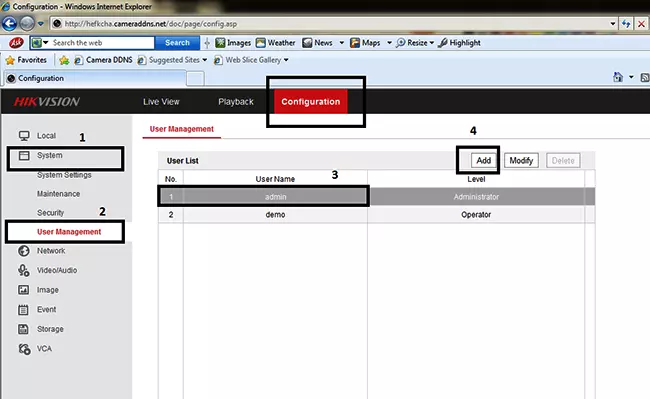Select the User Management page tab
This screenshot has height=399, width=650.
pyautogui.click(x=182, y=129)
